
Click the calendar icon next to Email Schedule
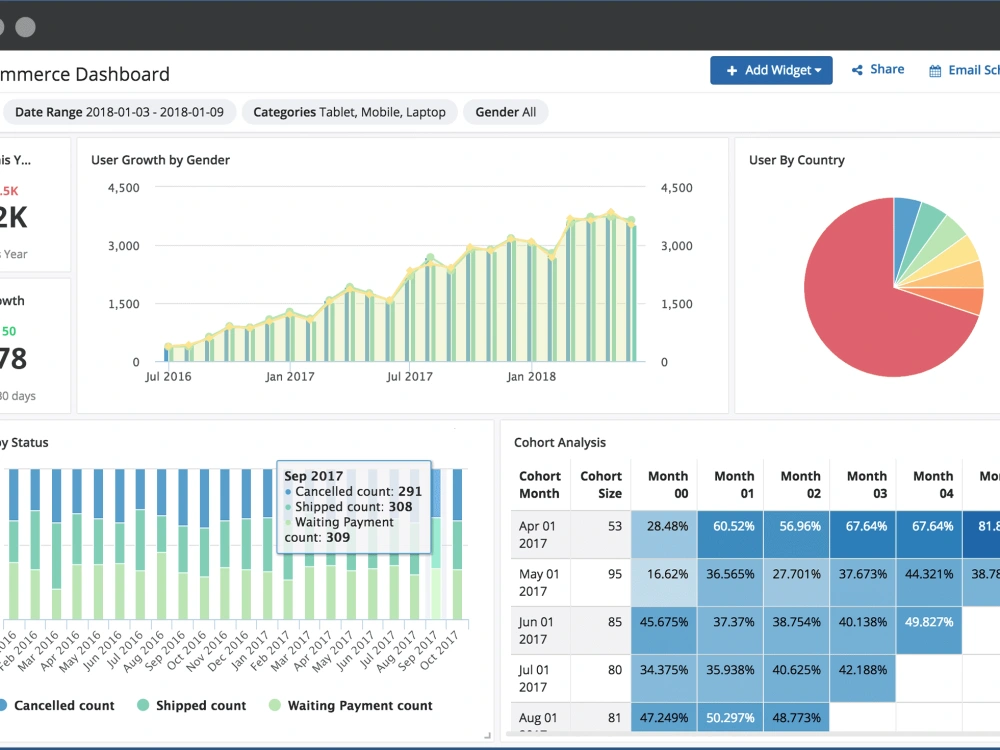coord(935,70)
